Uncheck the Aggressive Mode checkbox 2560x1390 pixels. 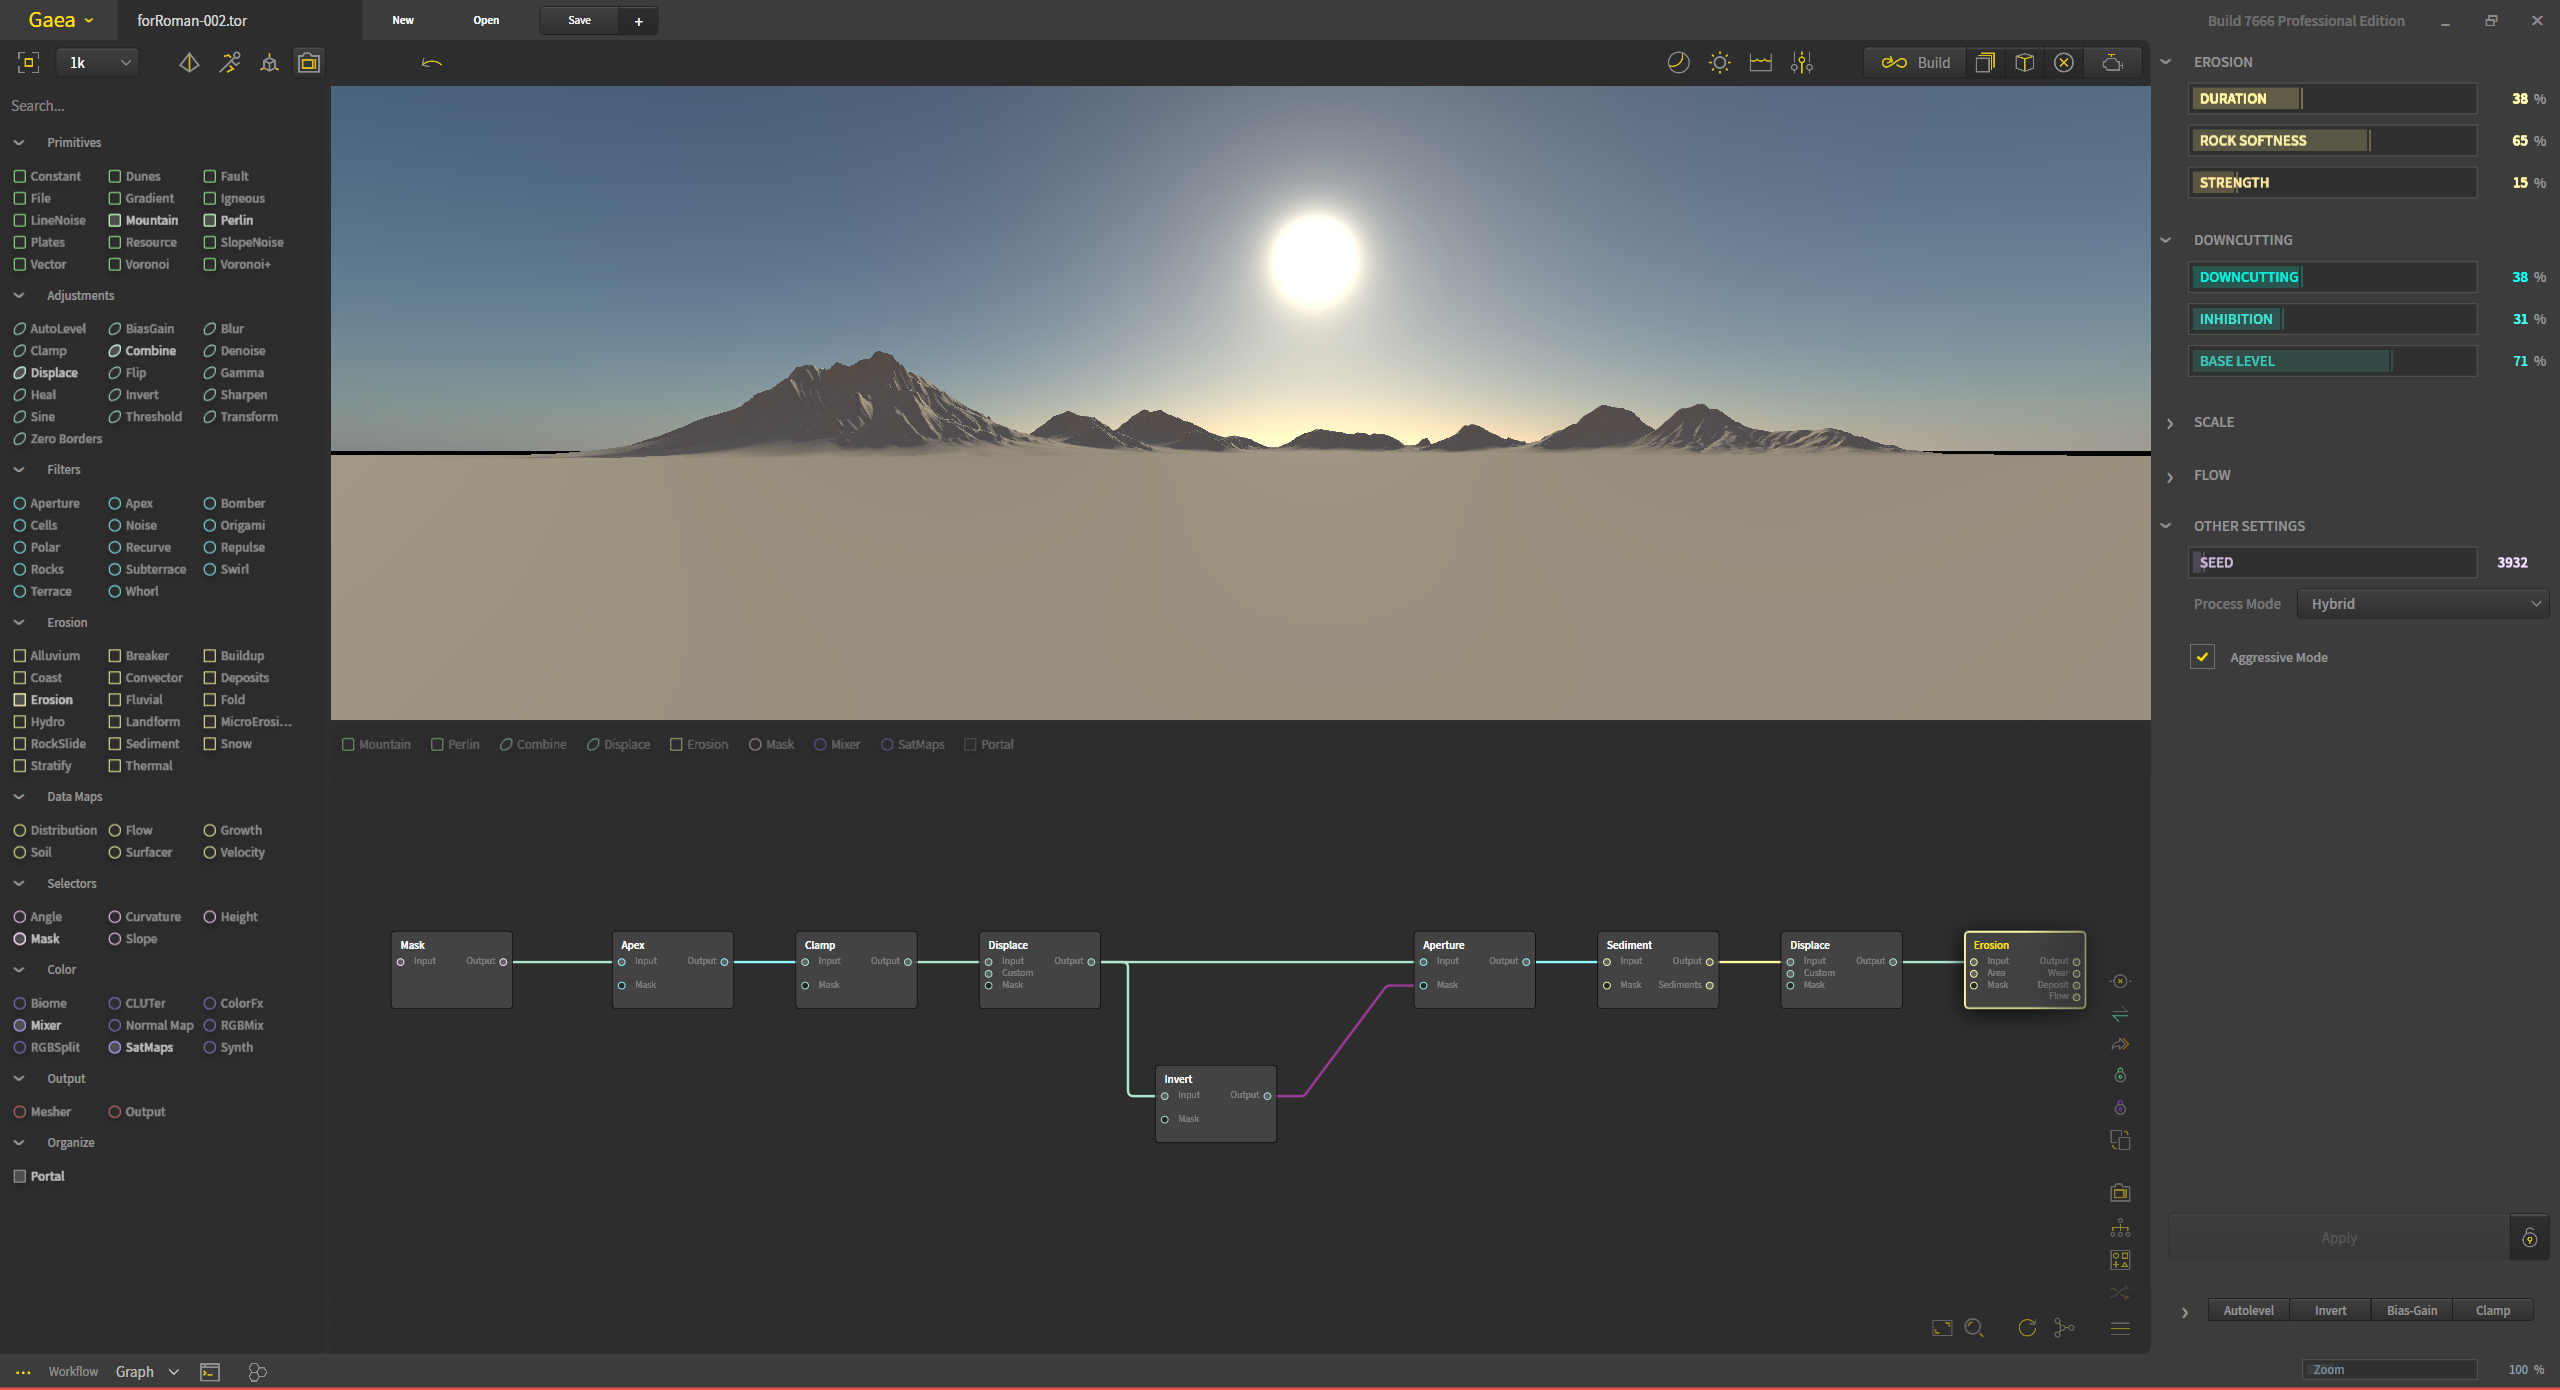(2202, 657)
